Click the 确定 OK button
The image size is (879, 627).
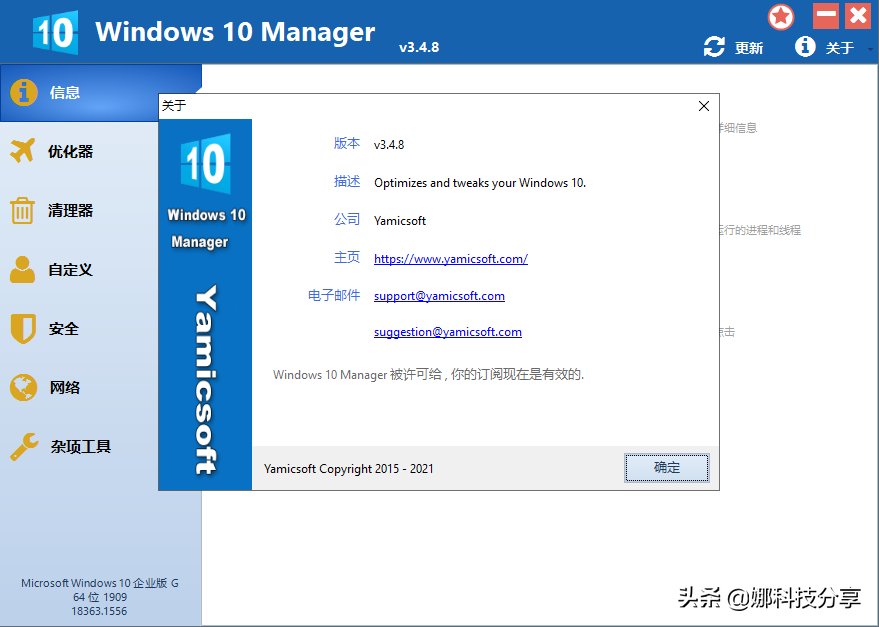(x=667, y=468)
